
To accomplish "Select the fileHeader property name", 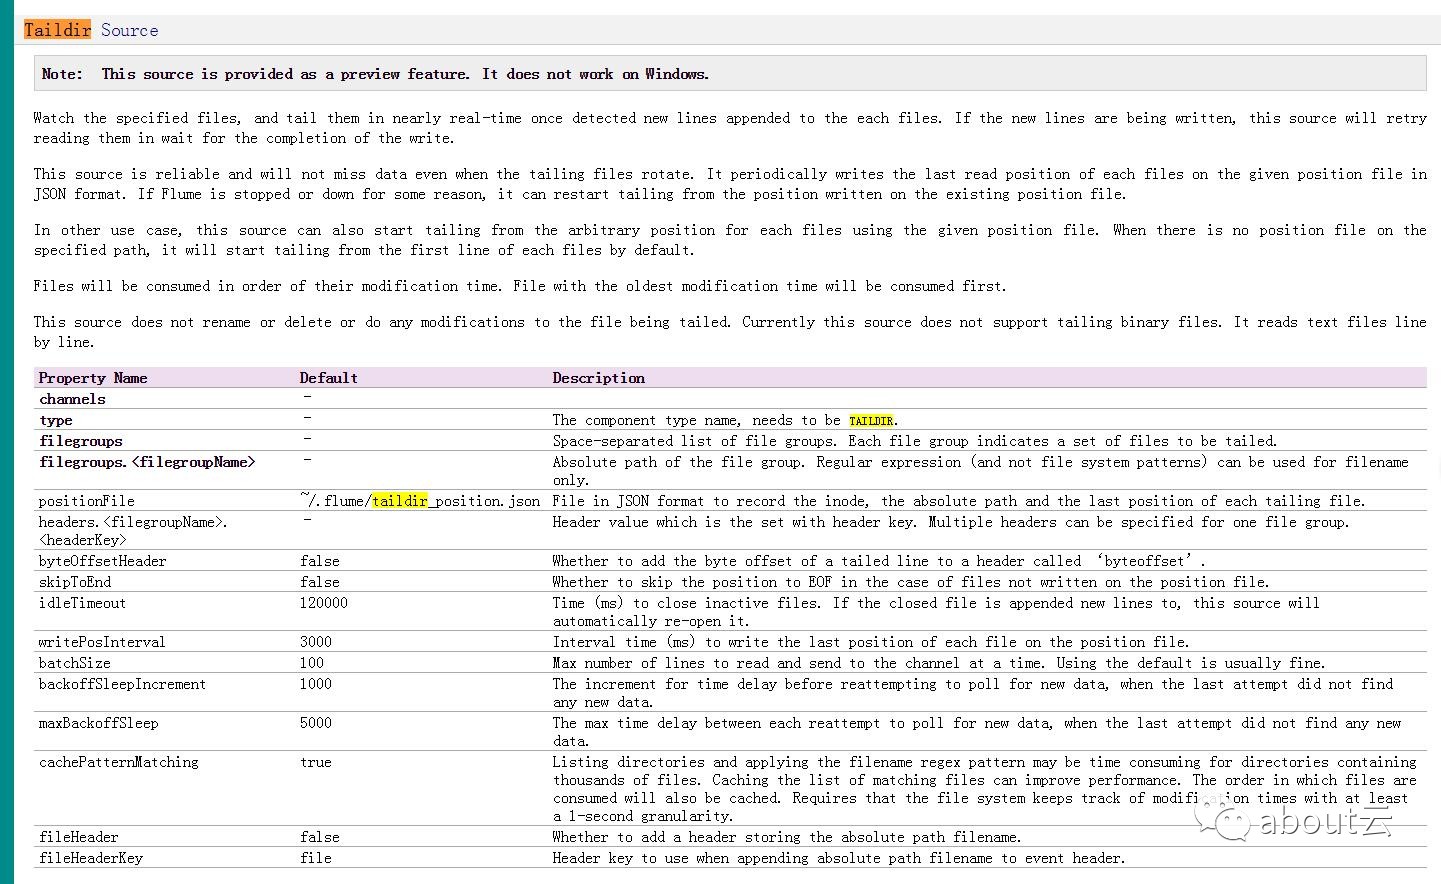I will (78, 837).
